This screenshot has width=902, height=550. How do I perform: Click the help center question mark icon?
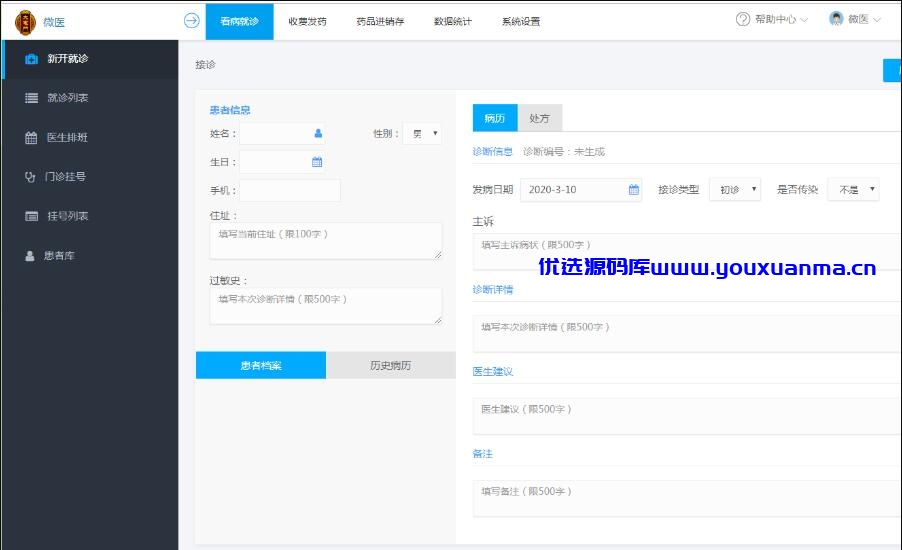[743, 19]
